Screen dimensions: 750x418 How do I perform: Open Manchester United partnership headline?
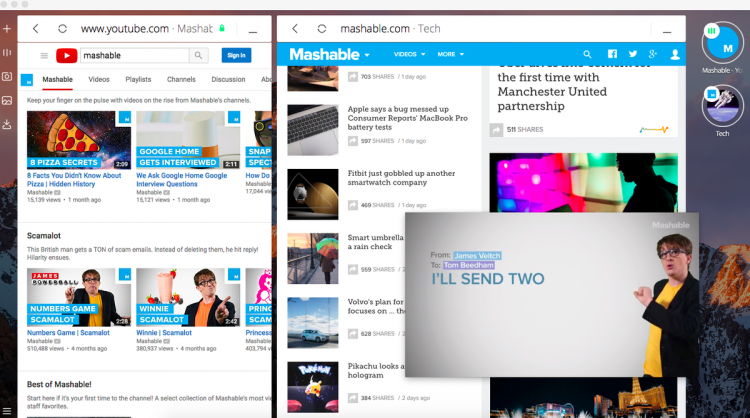tap(552, 91)
